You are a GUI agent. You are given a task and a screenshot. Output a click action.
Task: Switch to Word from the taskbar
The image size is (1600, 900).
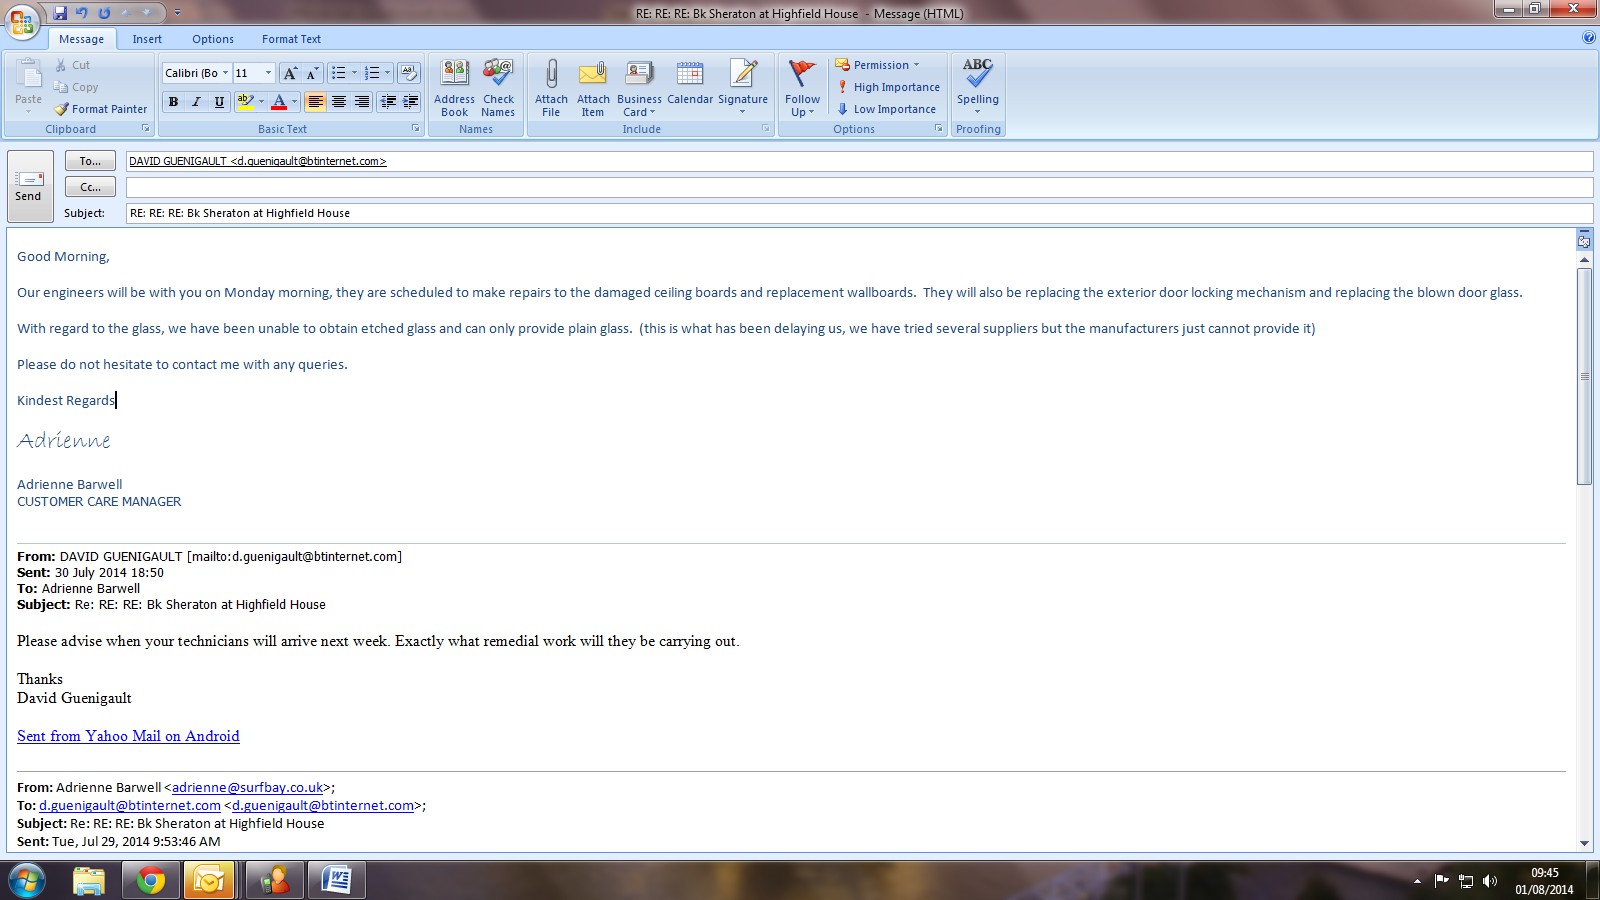(337, 881)
